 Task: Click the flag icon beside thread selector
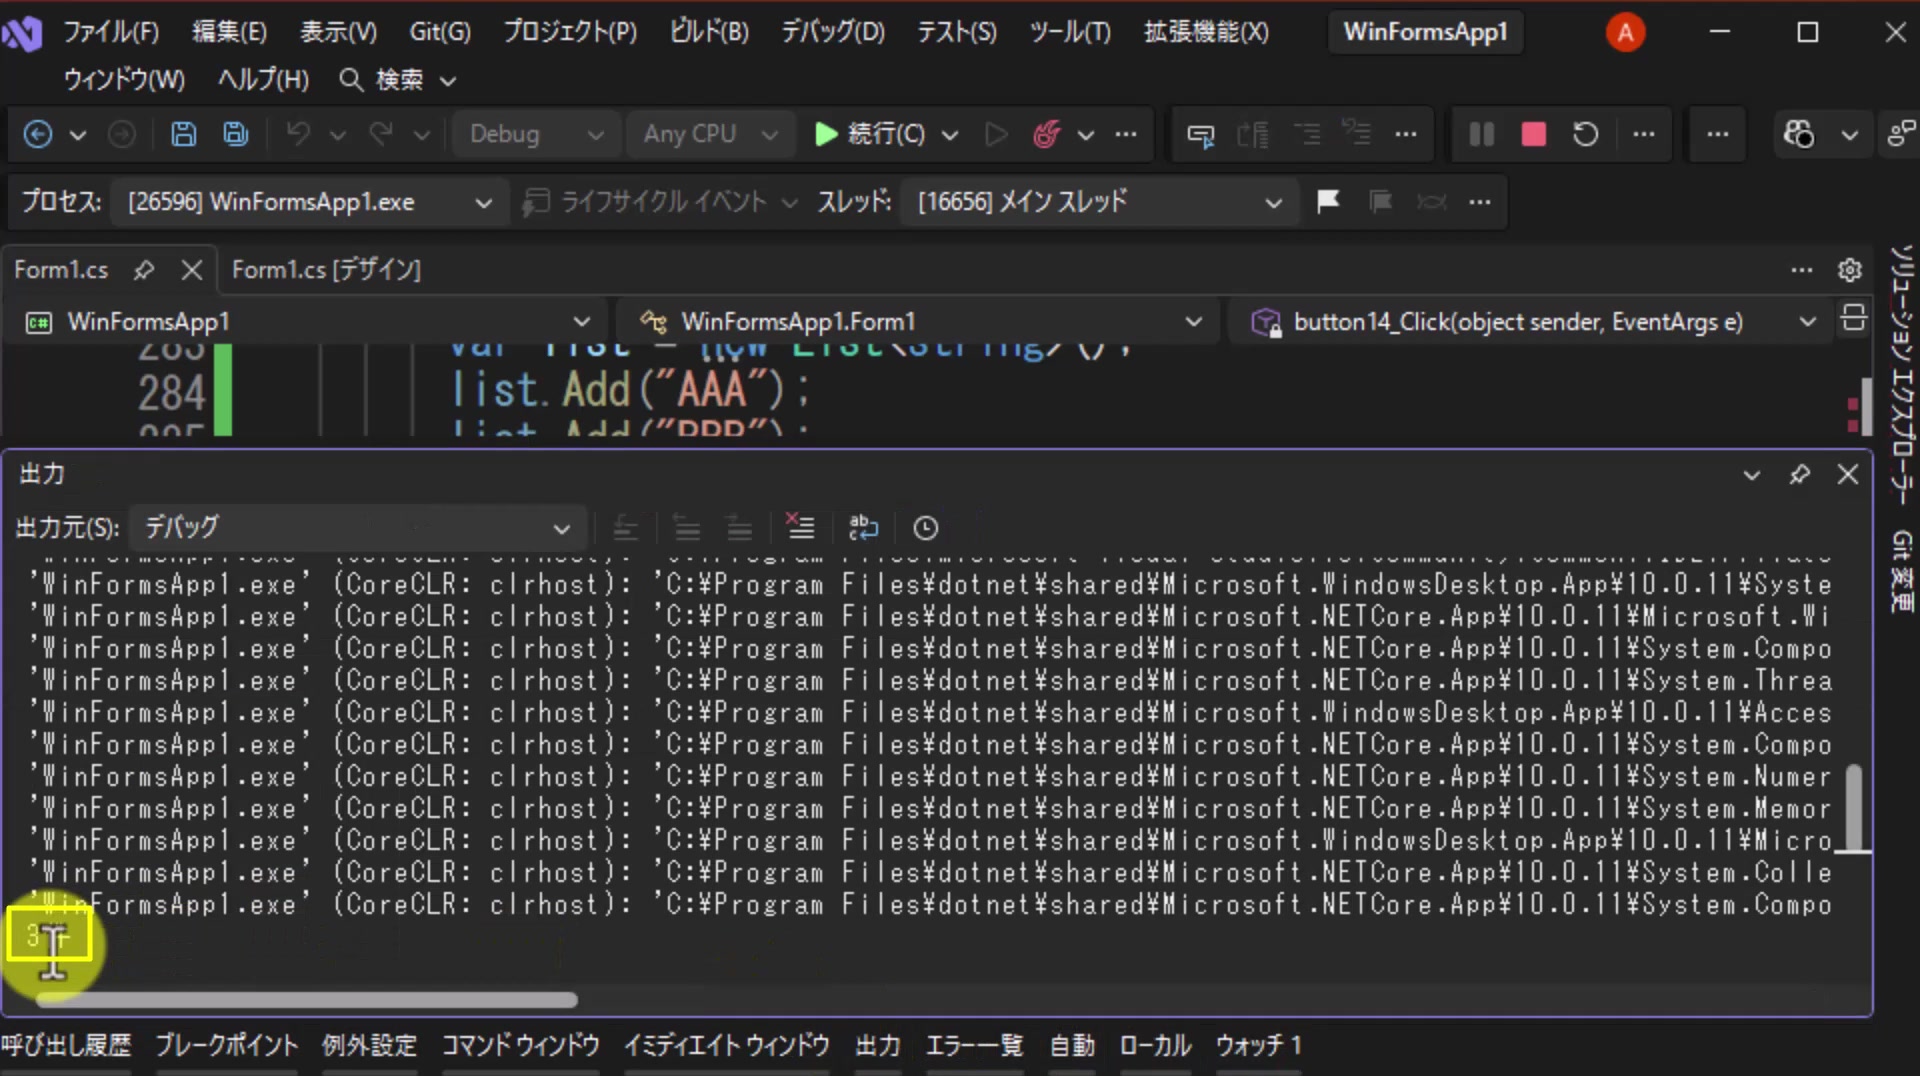[1328, 202]
